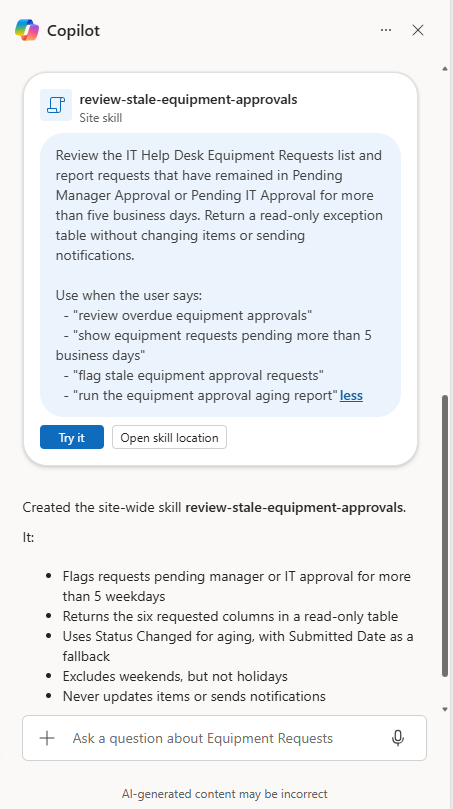Click the plus icon beside the question box

coord(47,738)
